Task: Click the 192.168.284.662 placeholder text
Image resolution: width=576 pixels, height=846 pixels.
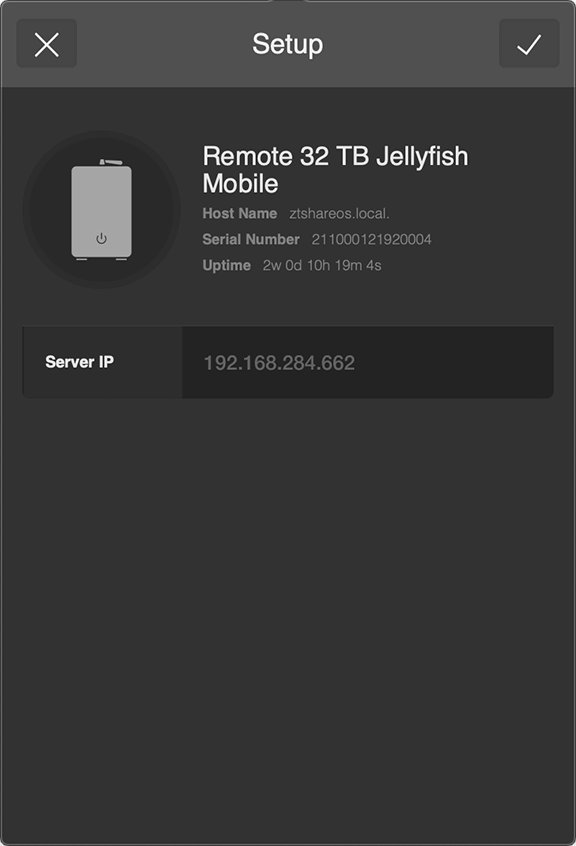Action: coord(279,363)
